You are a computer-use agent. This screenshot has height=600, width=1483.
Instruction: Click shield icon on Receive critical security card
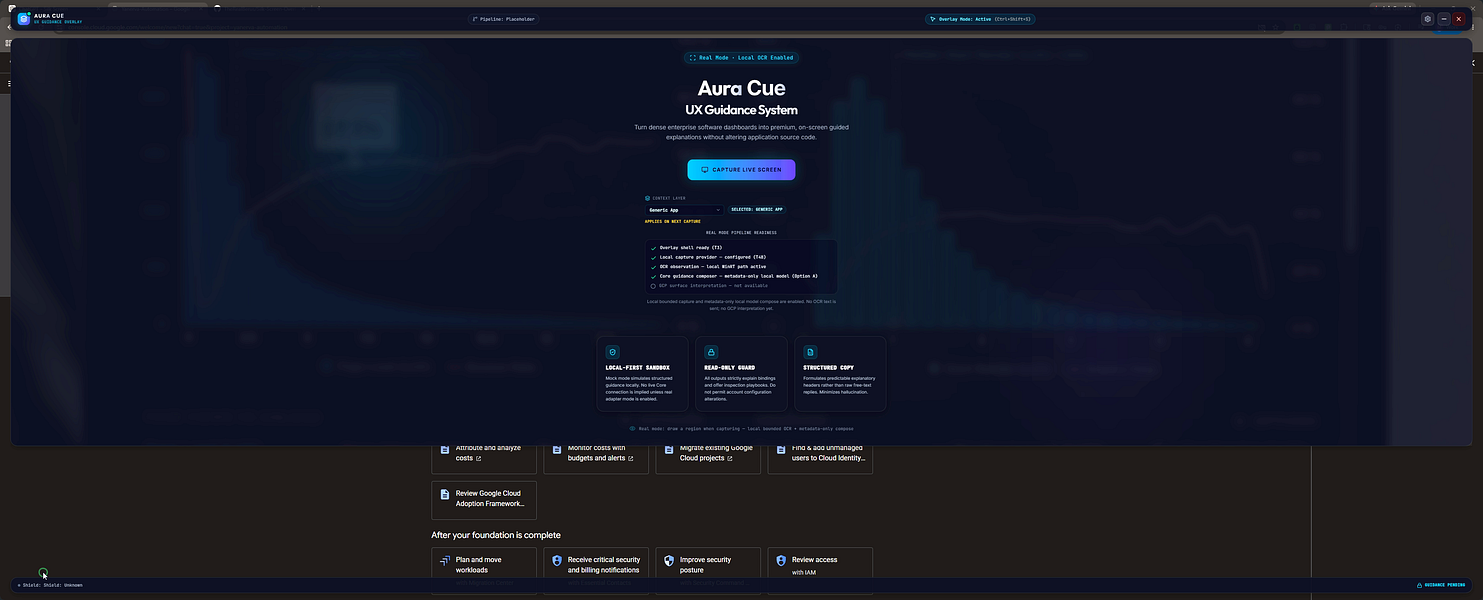pyautogui.click(x=557, y=562)
